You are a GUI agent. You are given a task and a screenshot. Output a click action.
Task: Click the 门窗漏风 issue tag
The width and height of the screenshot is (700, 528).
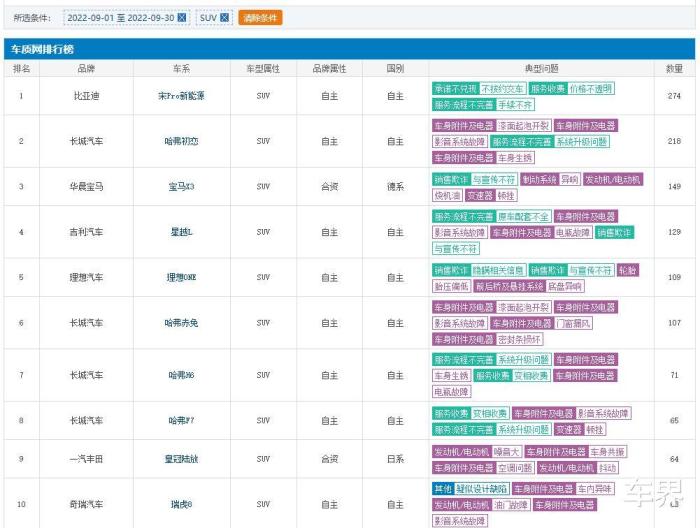point(573,324)
